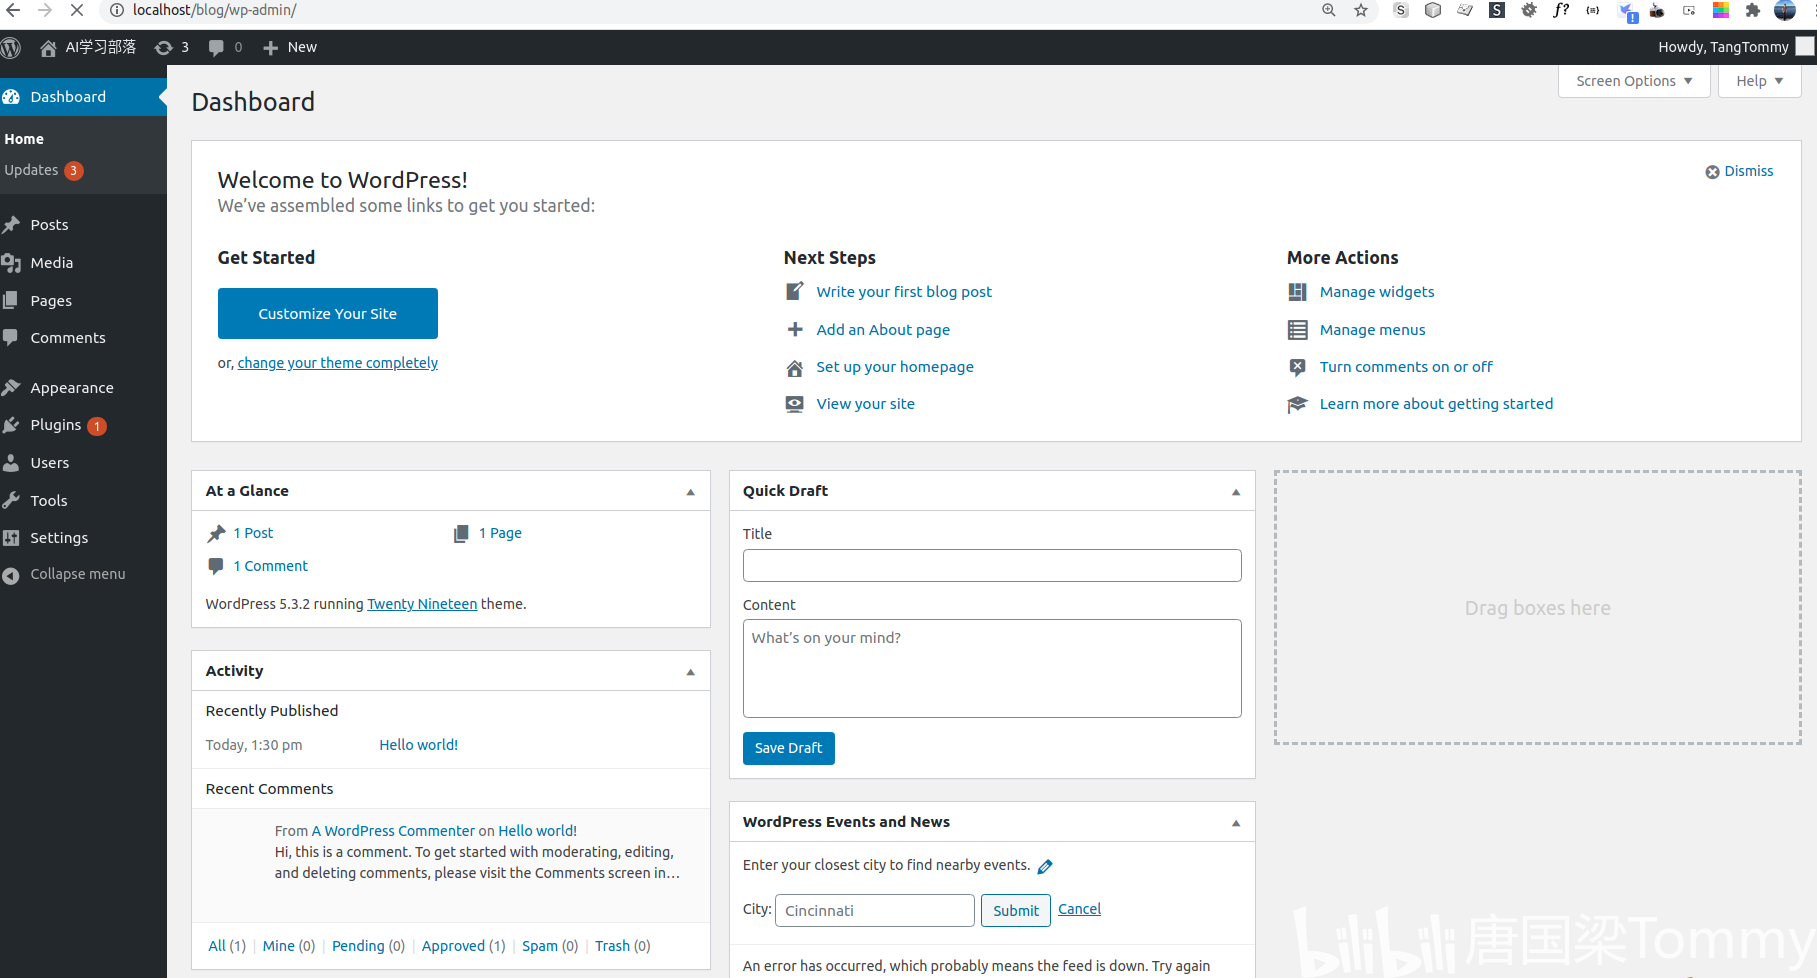Open the WordPress logo menu

pos(11,47)
